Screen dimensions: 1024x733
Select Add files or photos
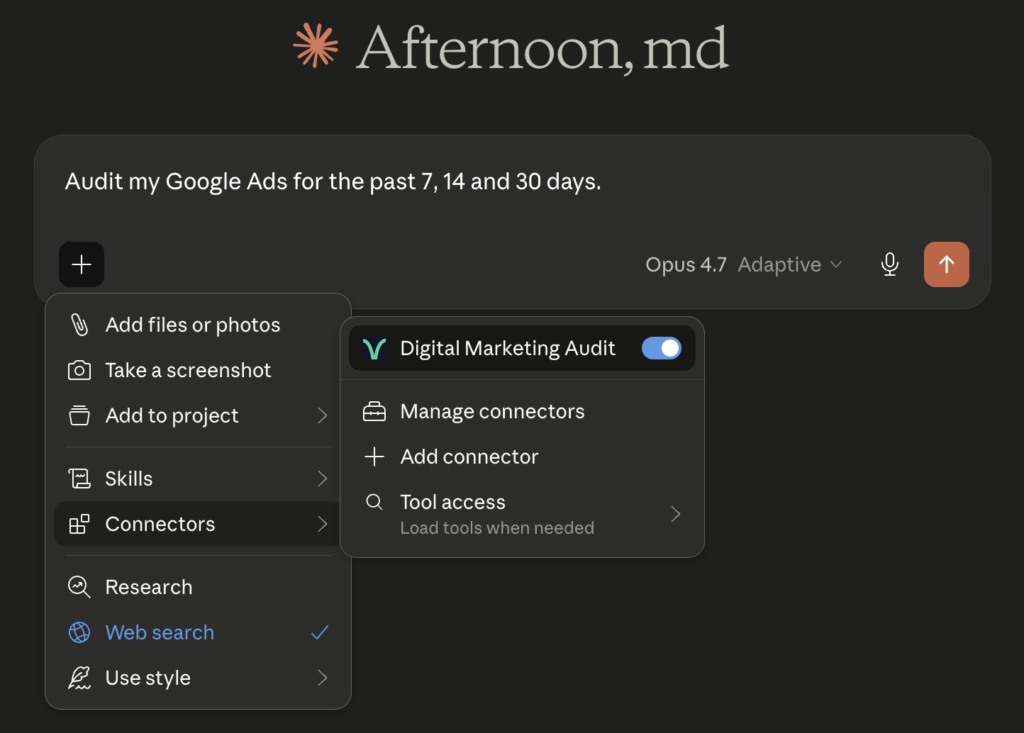point(198,325)
